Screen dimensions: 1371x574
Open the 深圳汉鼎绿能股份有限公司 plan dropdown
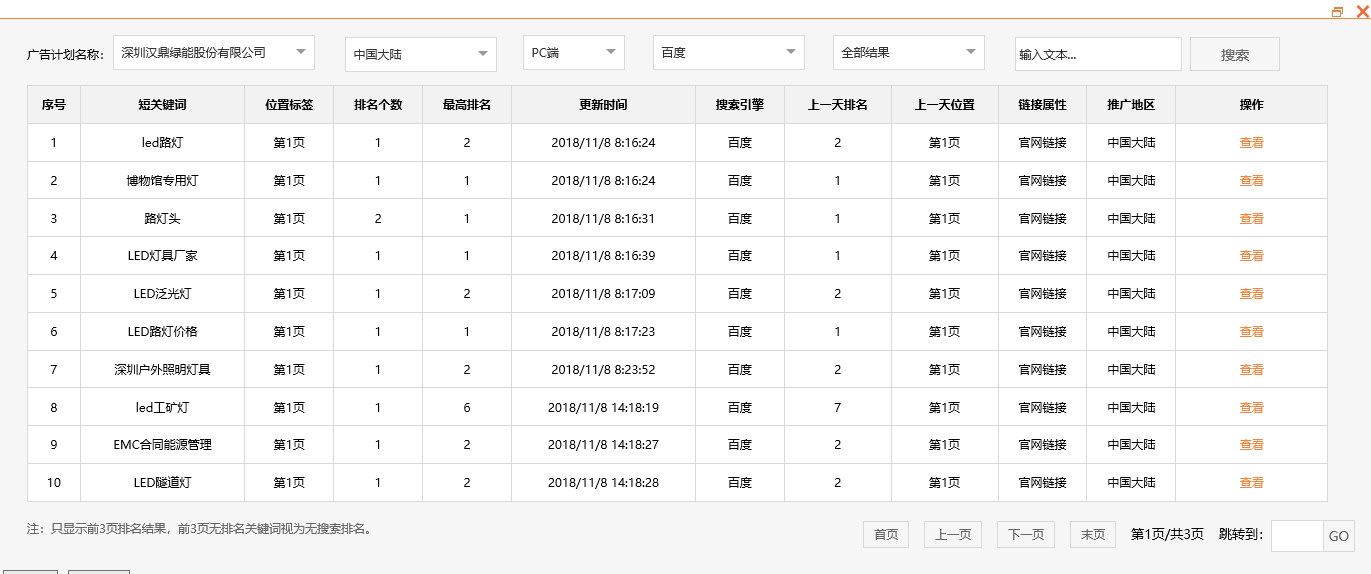coord(214,53)
